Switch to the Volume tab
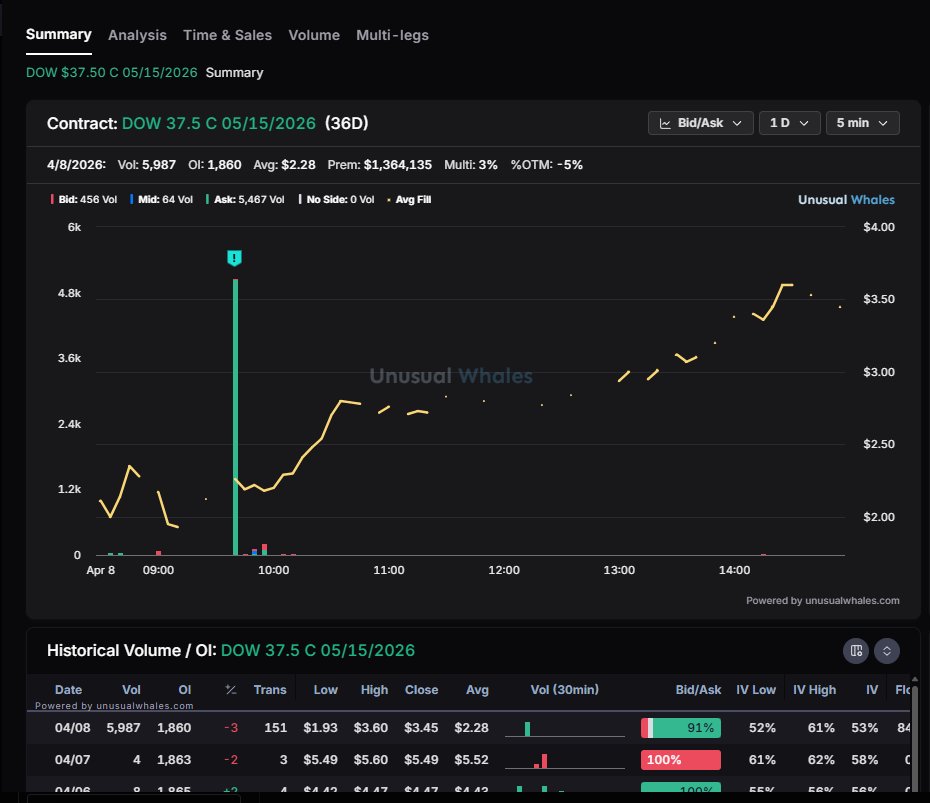This screenshot has width=930, height=803. pyautogui.click(x=314, y=35)
